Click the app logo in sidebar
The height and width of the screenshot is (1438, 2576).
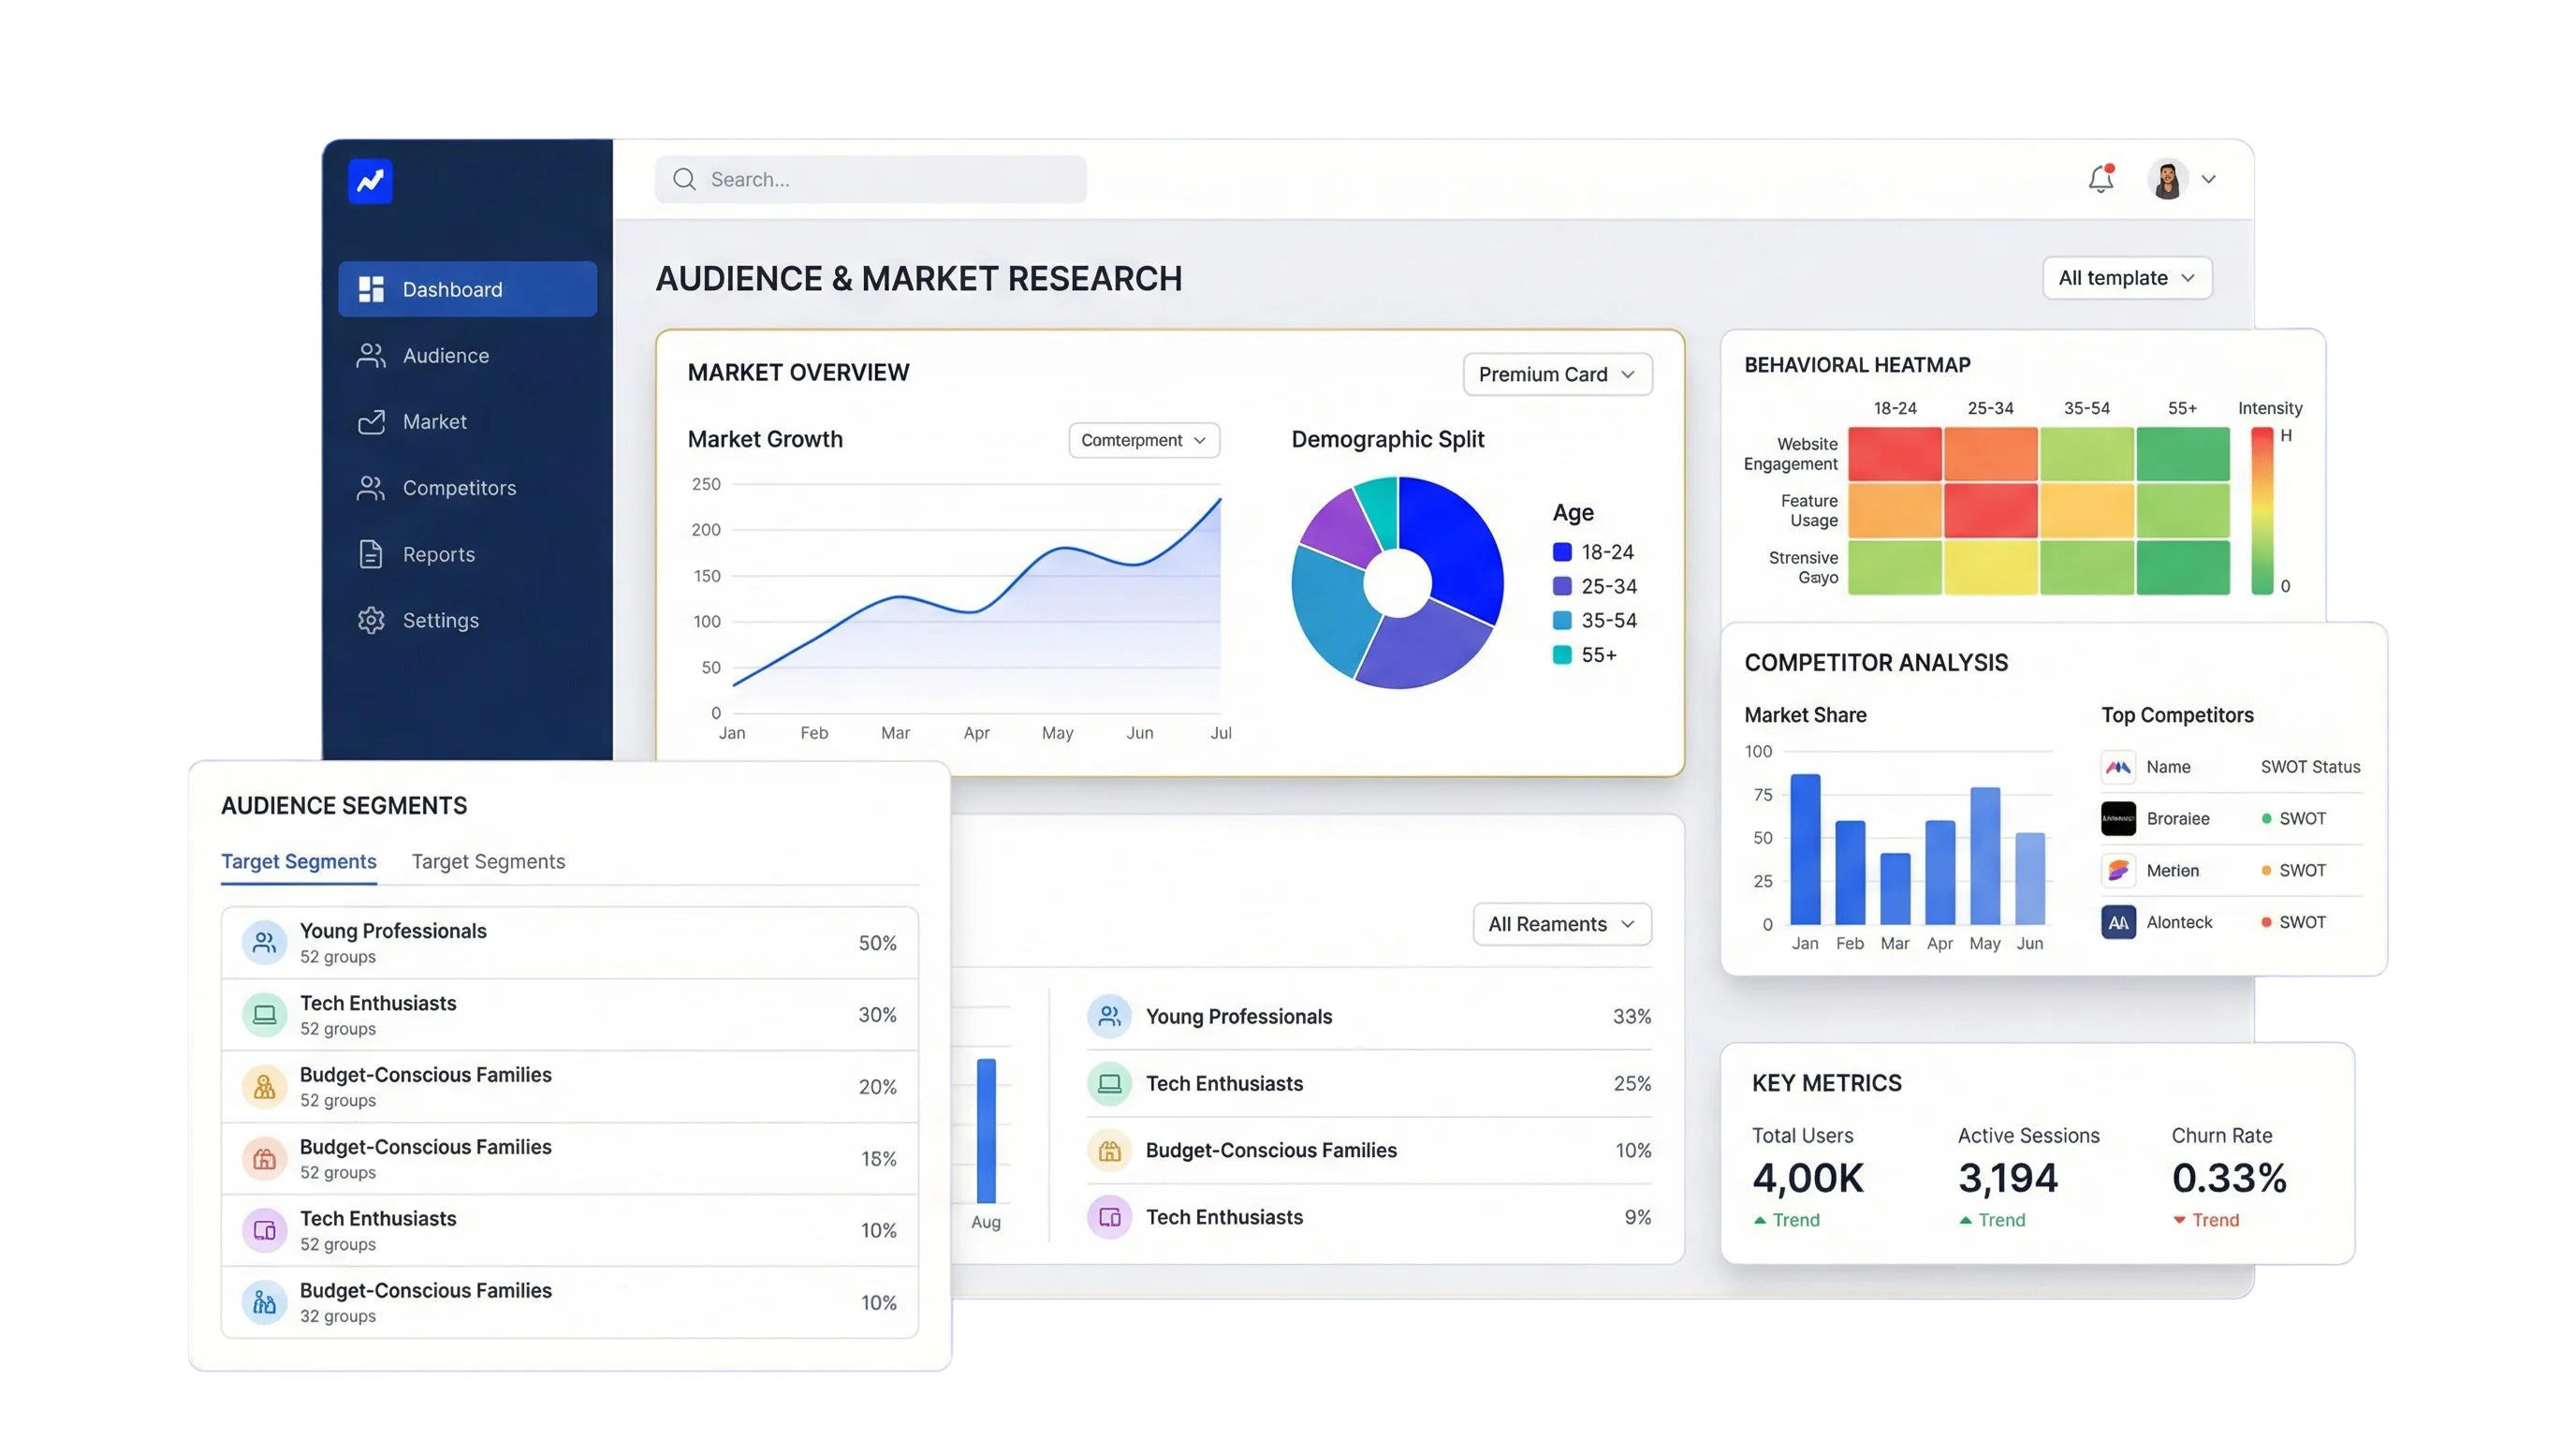[x=370, y=181]
